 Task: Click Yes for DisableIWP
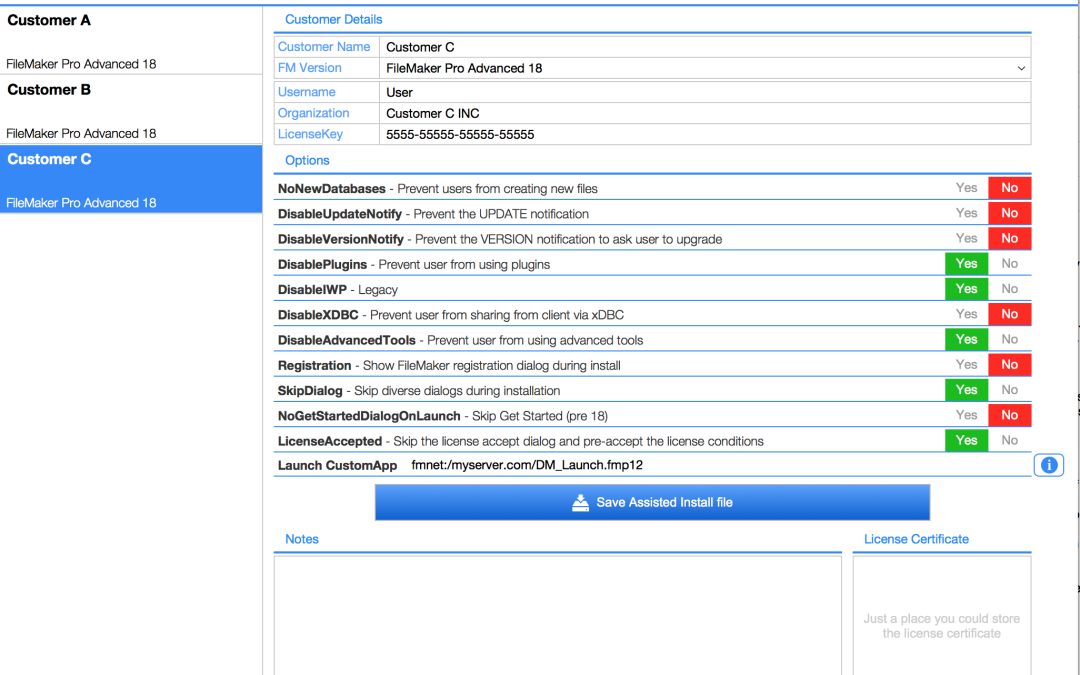coord(966,289)
